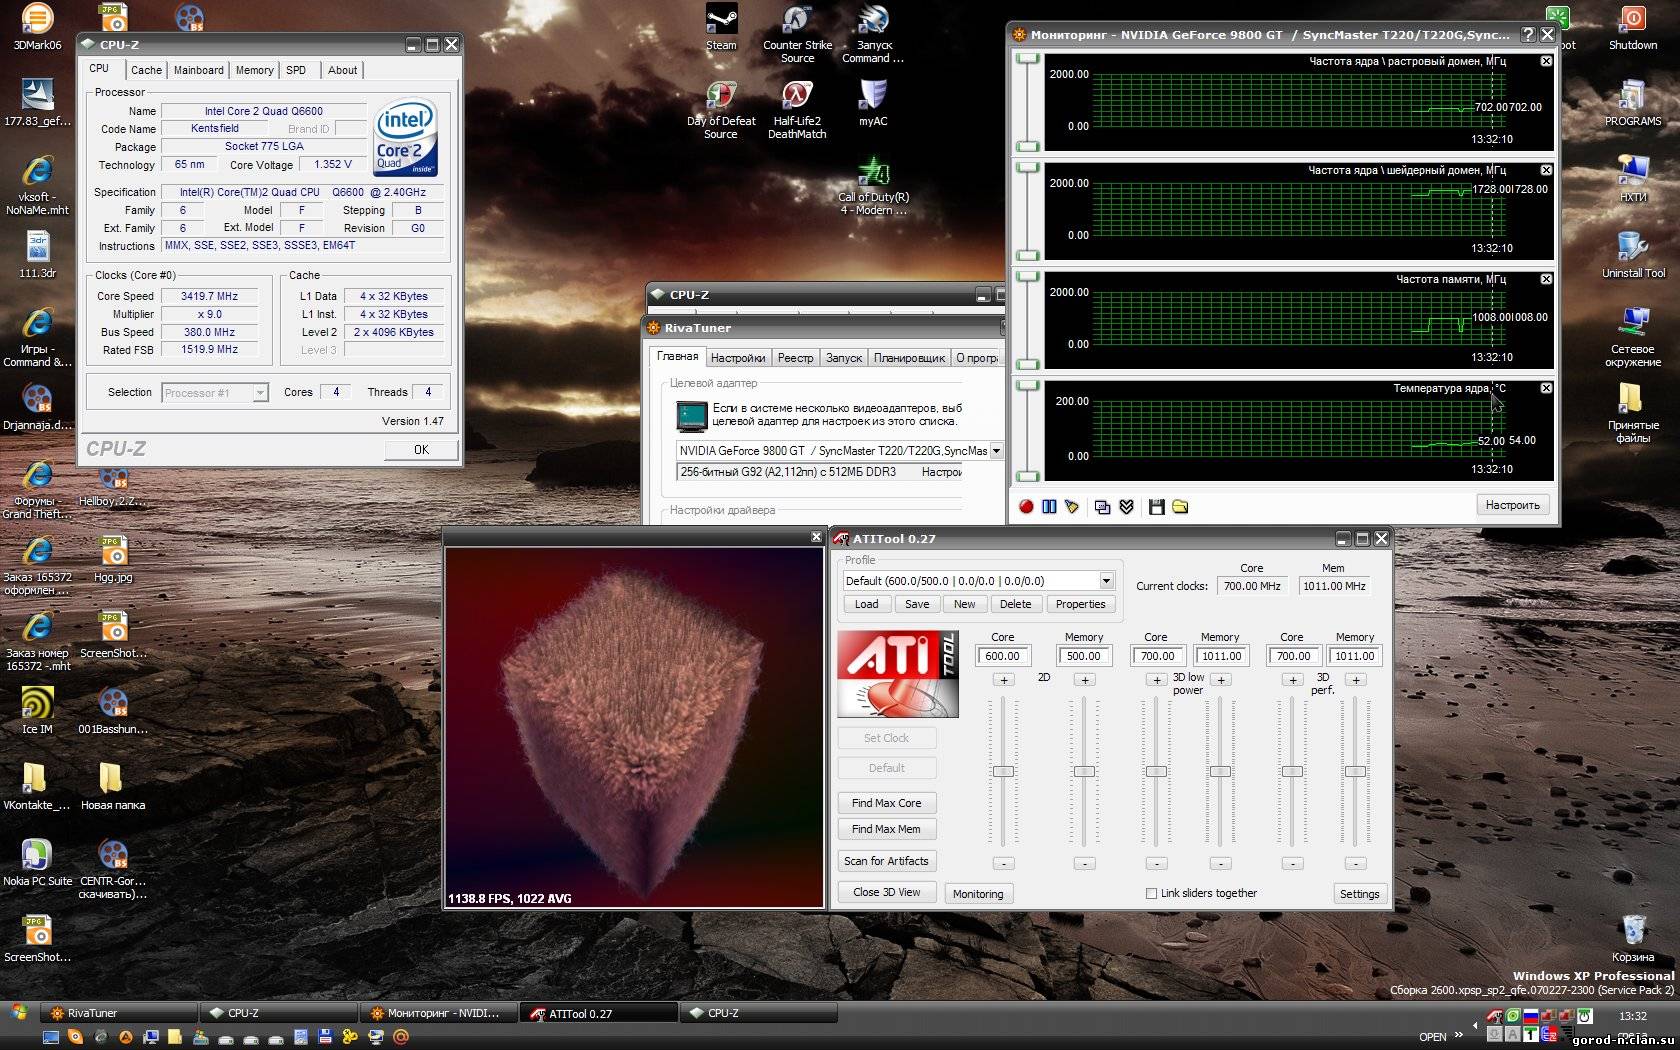The image size is (1680, 1050).
Task: Close the shader domain graph panel
Action: [1546, 170]
